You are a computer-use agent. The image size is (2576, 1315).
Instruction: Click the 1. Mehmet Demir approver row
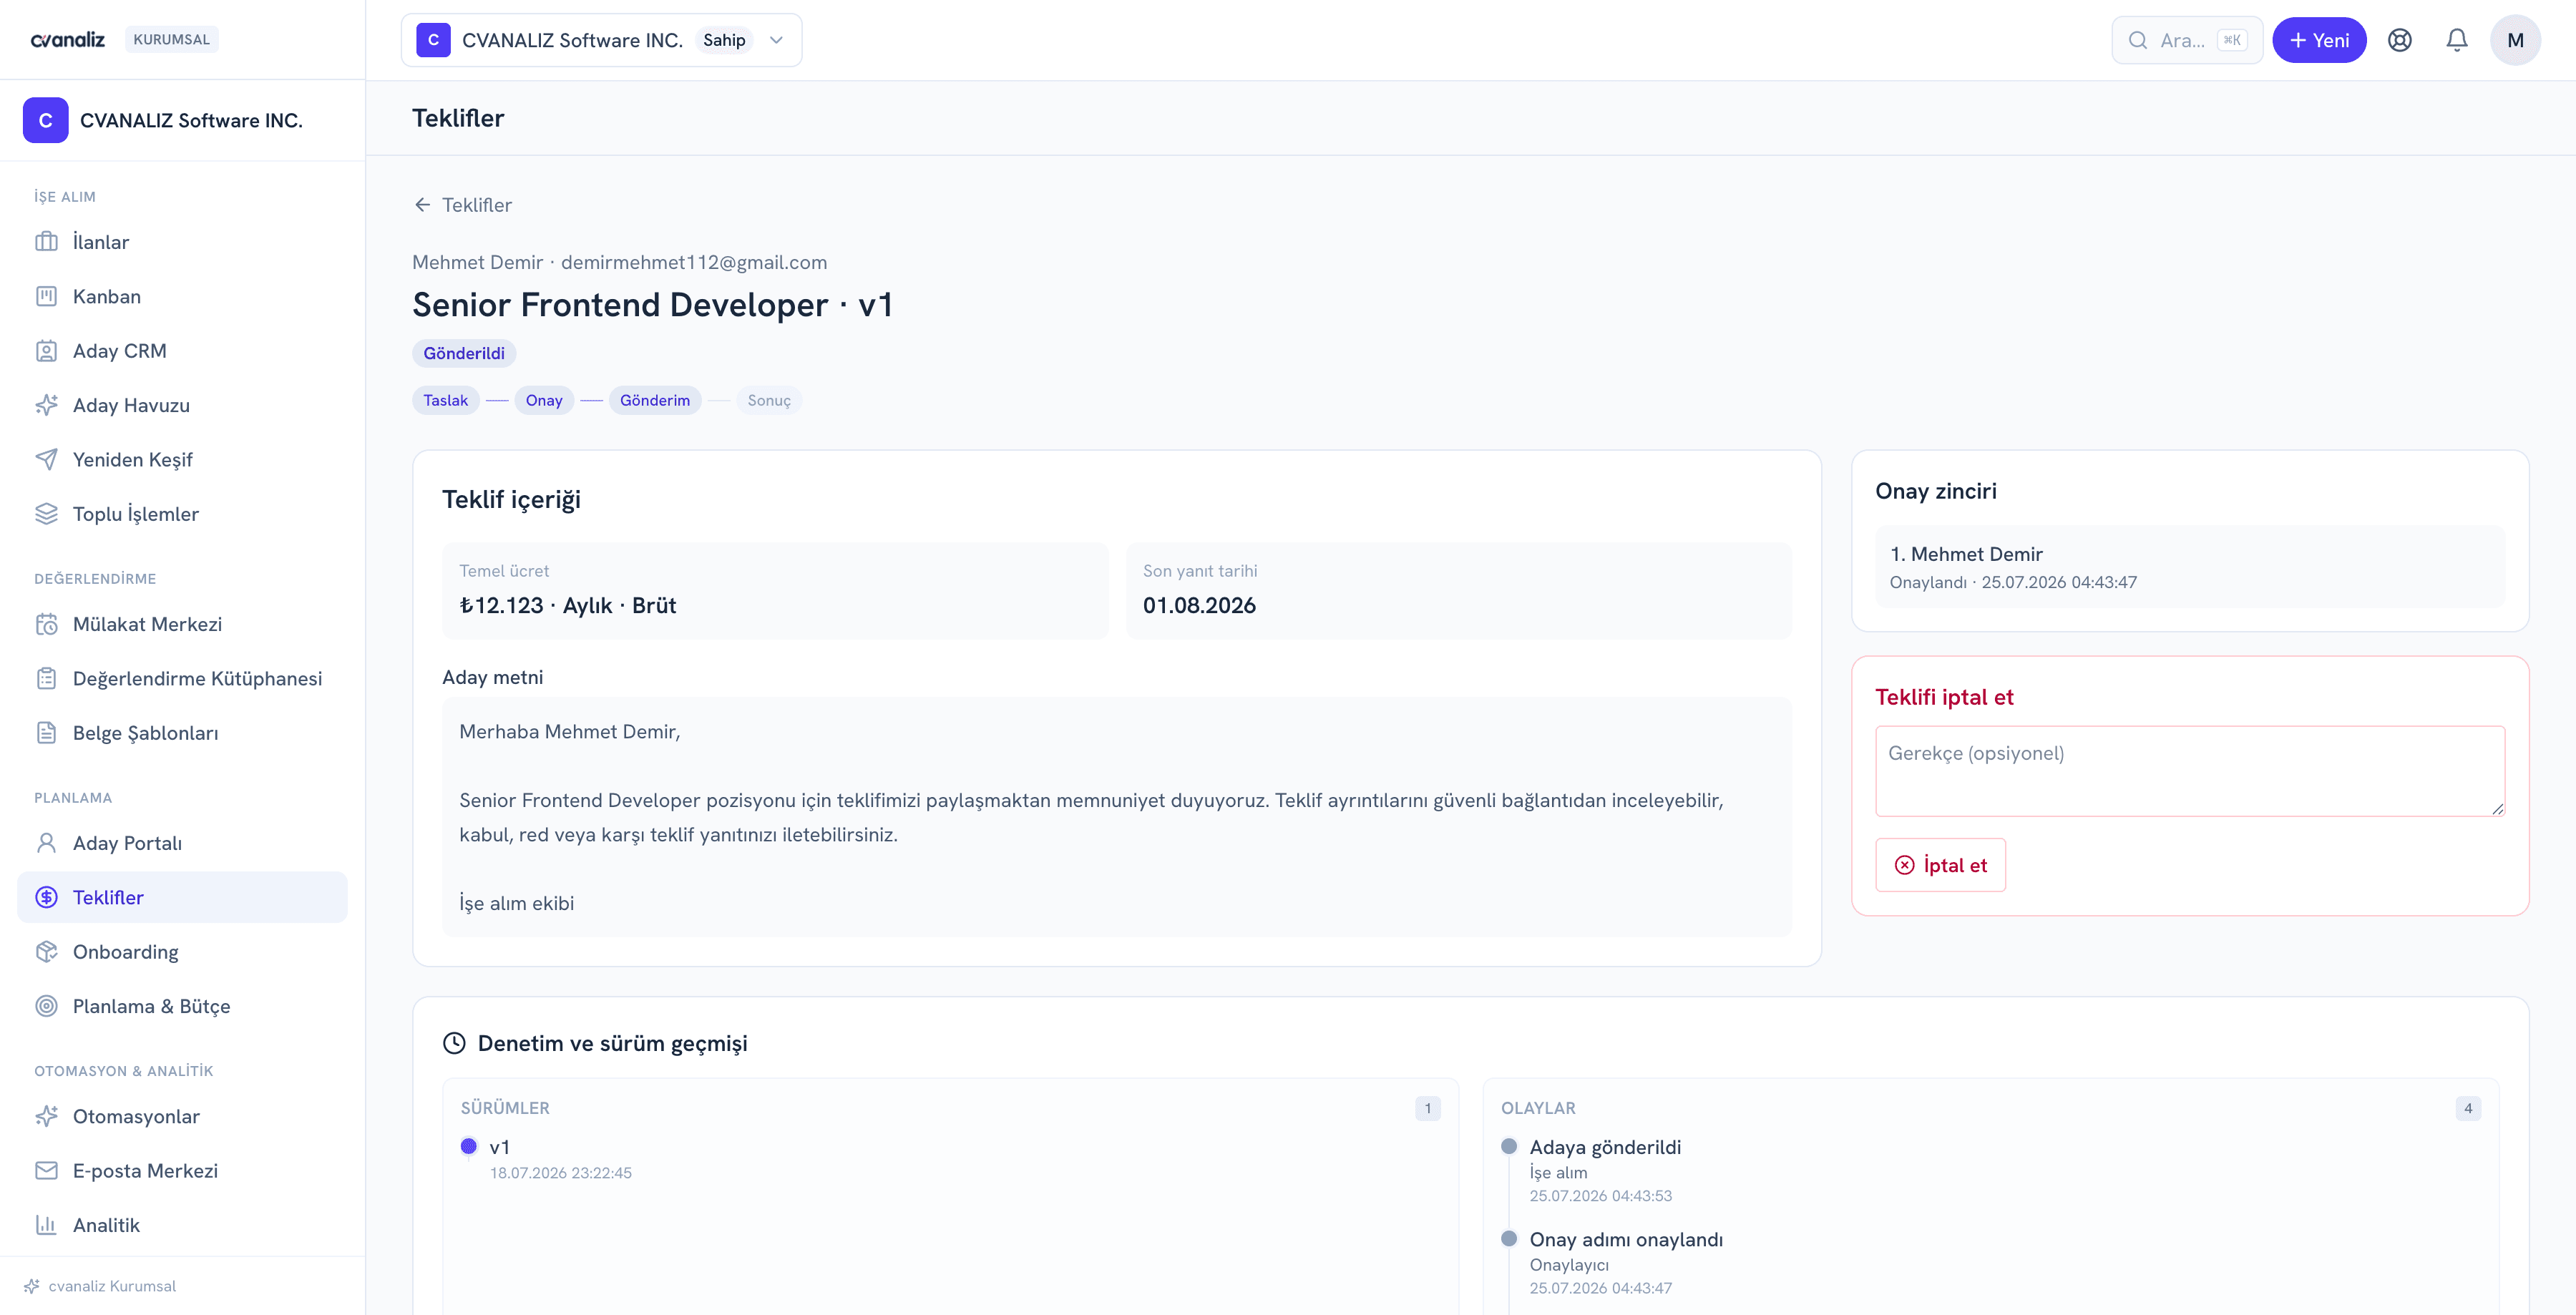pyautogui.click(x=2190, y=566)
